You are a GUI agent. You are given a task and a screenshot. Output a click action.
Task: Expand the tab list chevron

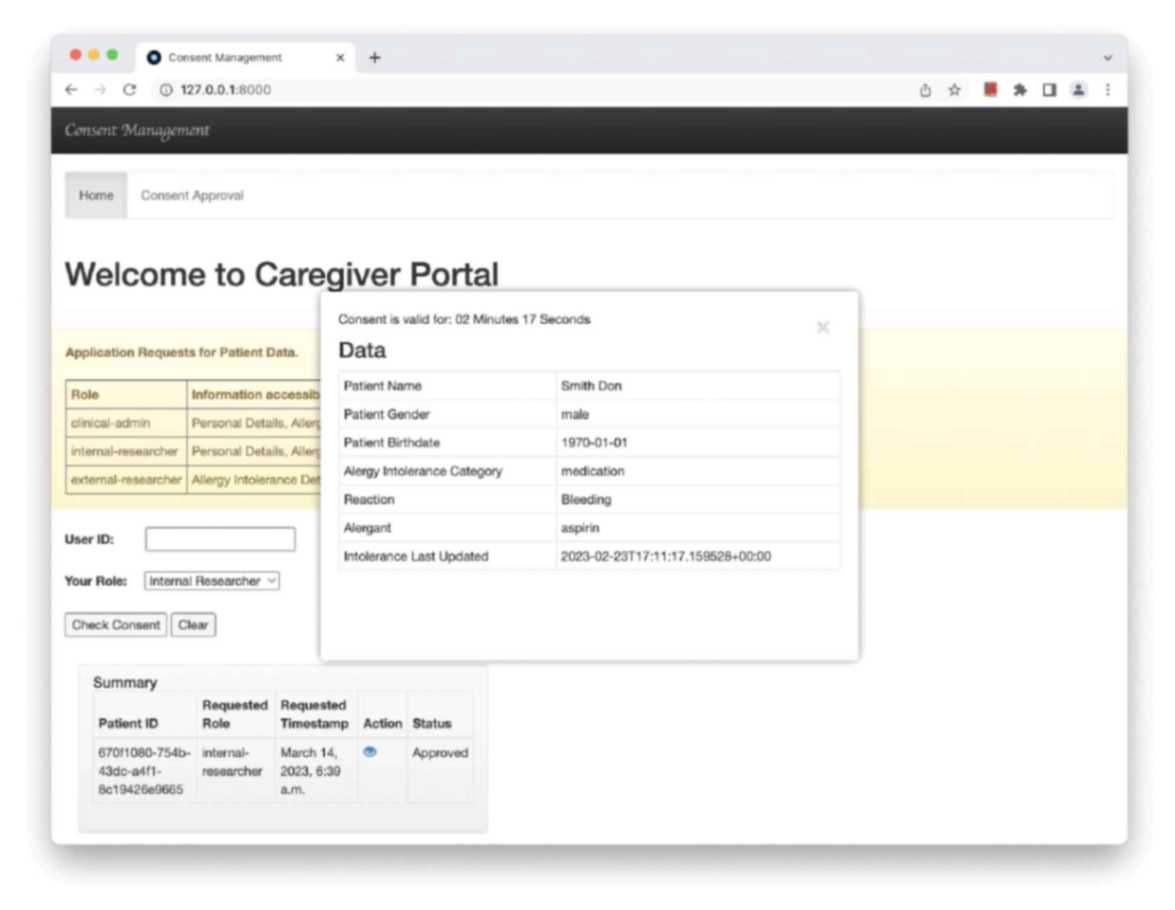click(1108, 58)
